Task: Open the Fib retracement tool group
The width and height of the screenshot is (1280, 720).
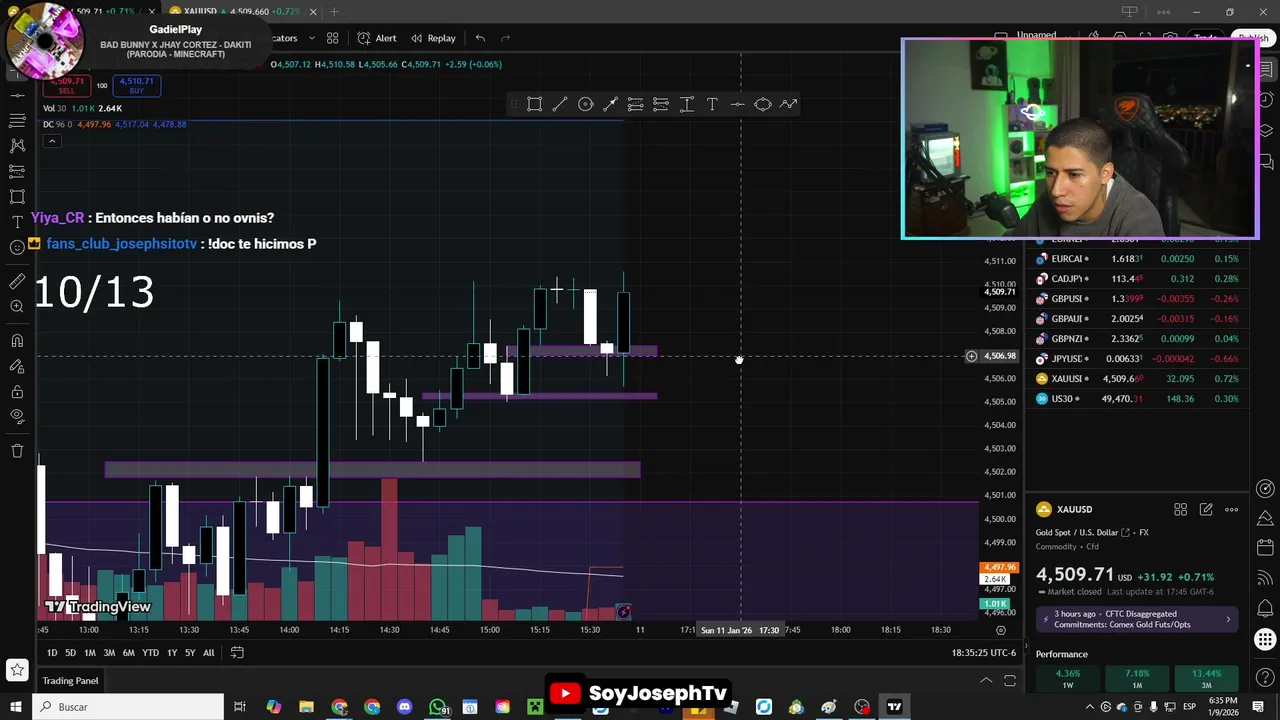Action: (x=17, y=120)
